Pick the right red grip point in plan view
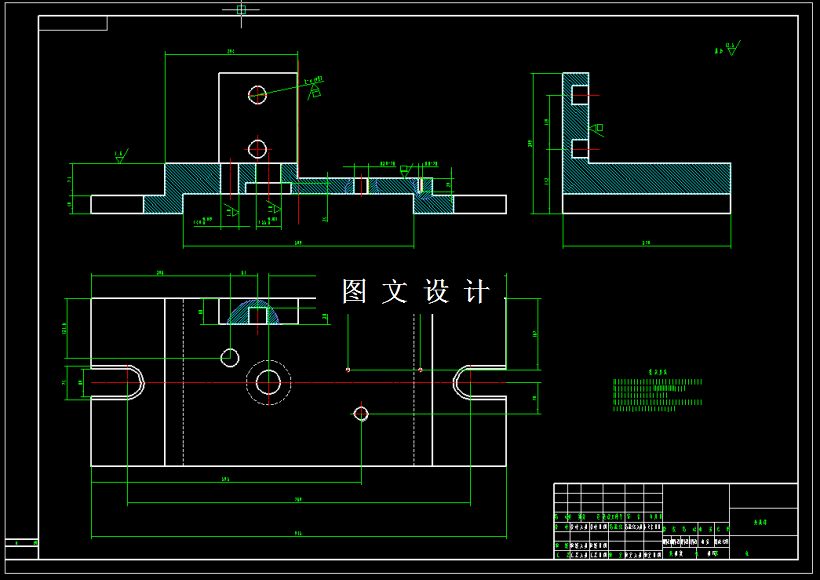 pyautogui.click(x=420, y=370)
